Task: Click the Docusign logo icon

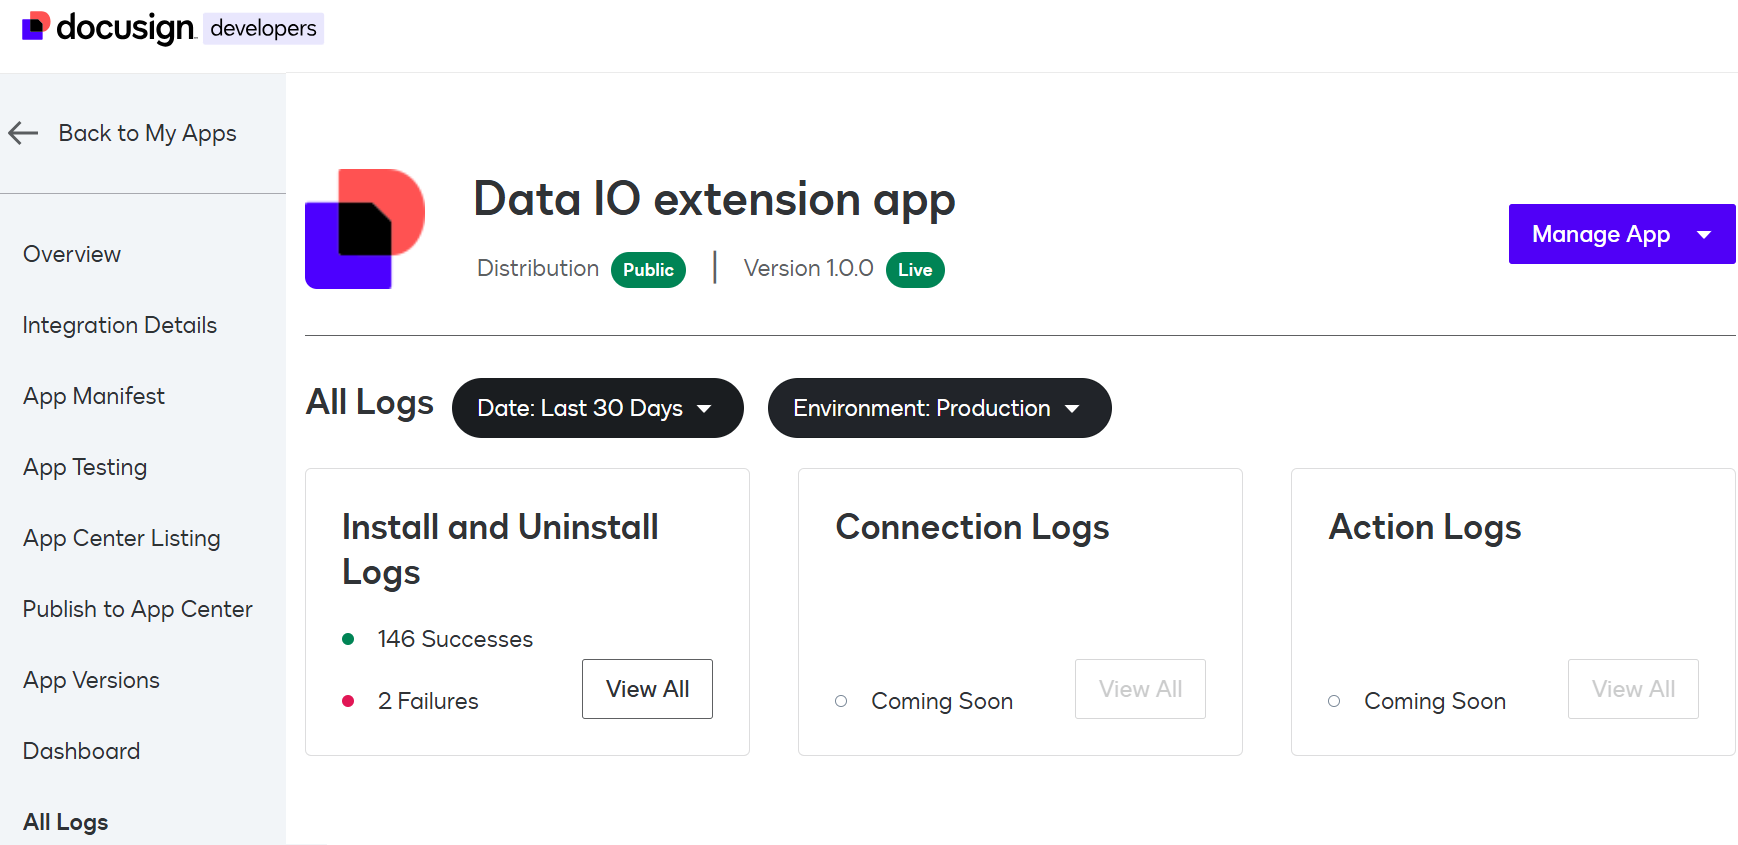Action: coord(36,26)
